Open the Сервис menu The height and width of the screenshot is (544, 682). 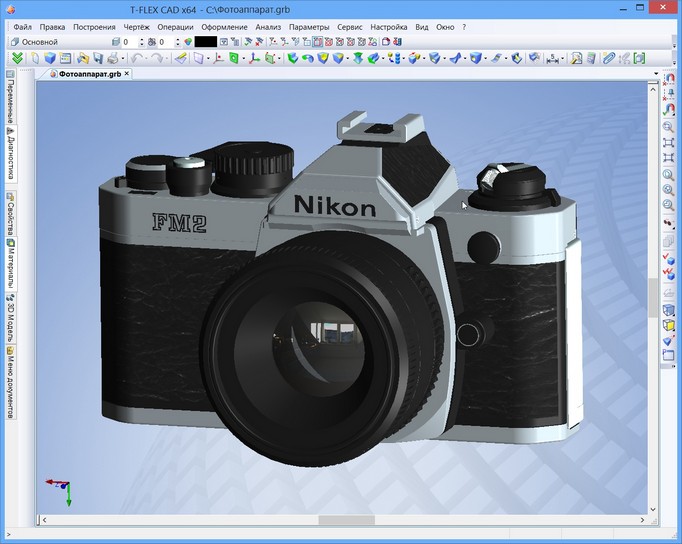(x=350, y=27)
